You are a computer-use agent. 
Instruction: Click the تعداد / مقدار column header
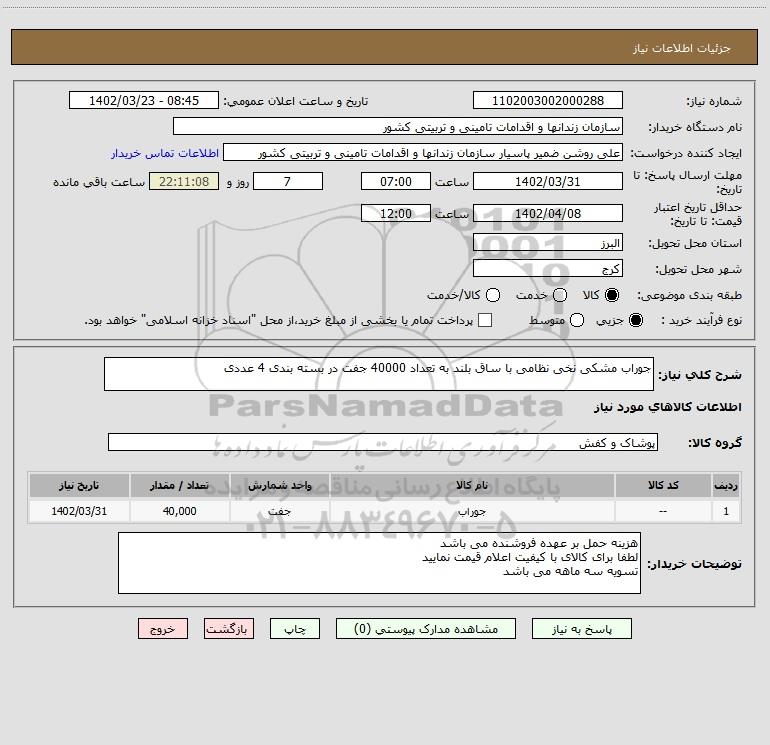point(179,485)
